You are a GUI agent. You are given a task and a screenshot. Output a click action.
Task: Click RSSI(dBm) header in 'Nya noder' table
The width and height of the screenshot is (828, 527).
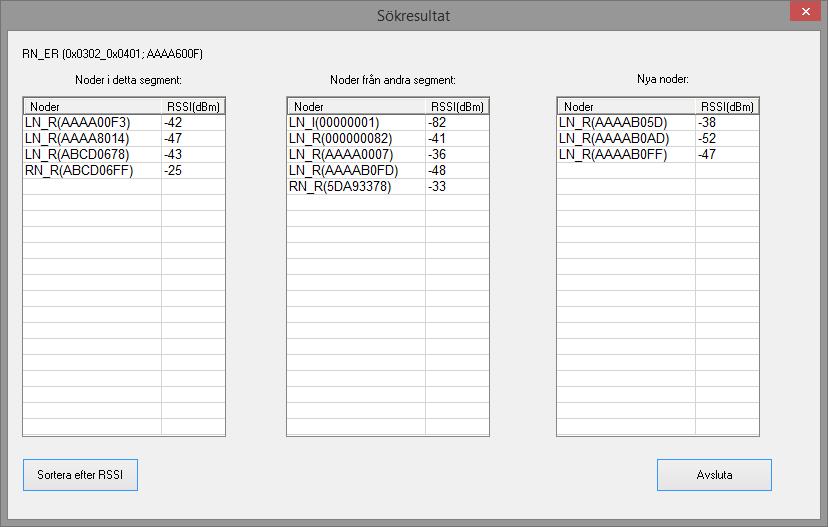click(x=727, y=107)
